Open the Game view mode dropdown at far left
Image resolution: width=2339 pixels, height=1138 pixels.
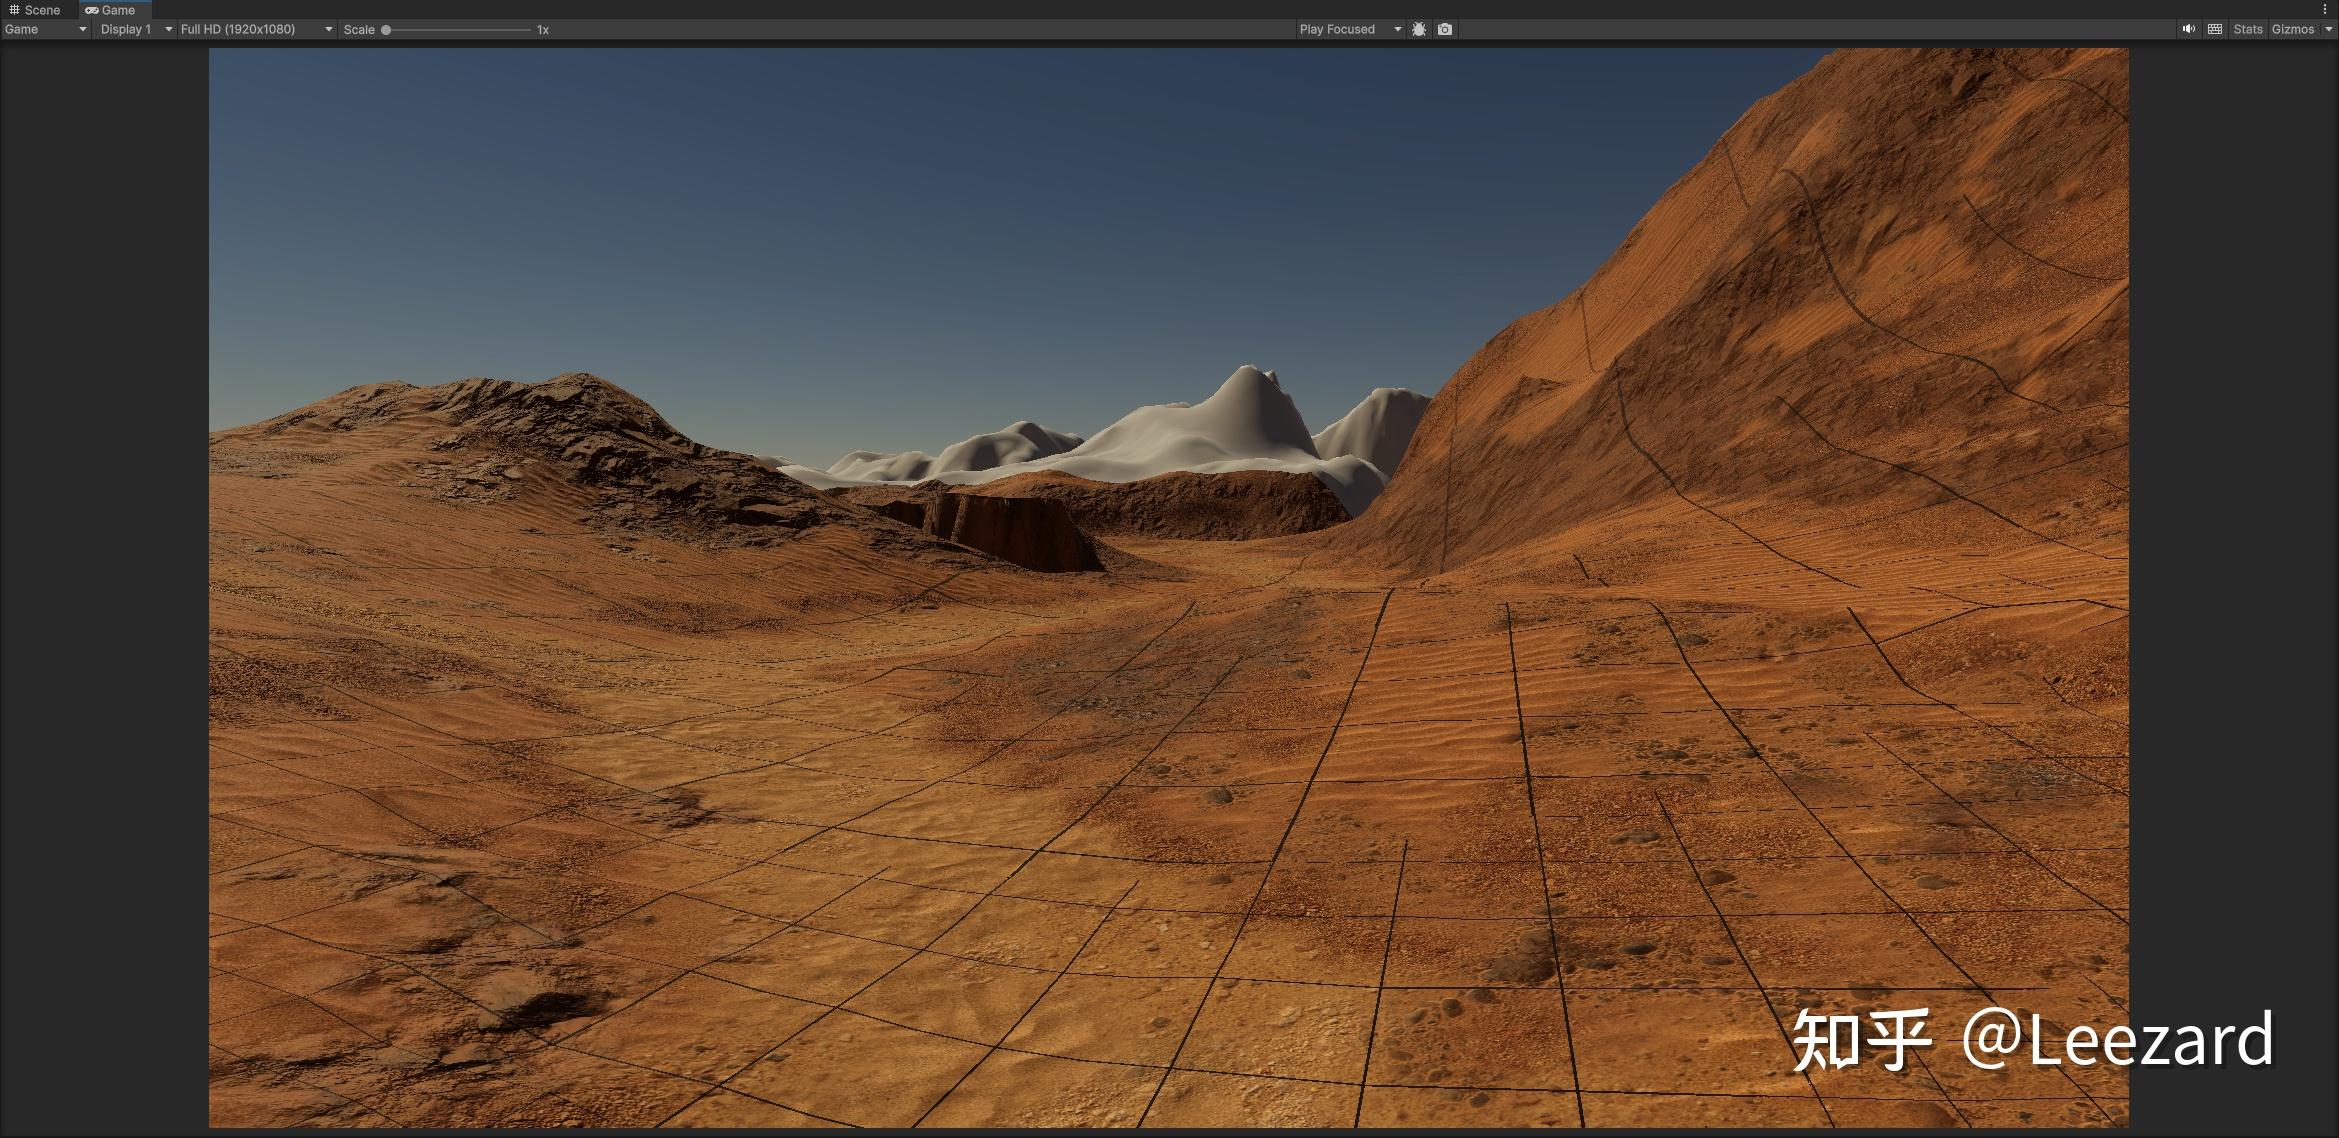coord(45,29)
